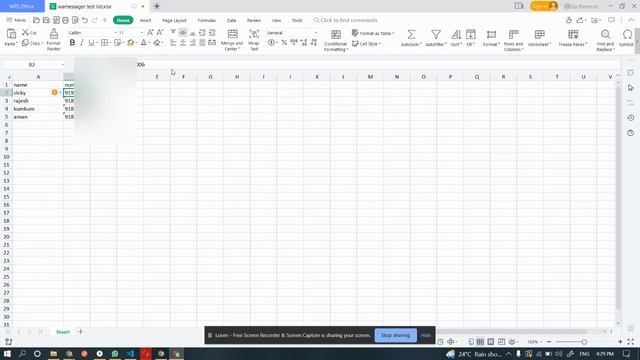Click the Print icon in quick access
This screenshot has height=360, width=640.
click(65, 20)
